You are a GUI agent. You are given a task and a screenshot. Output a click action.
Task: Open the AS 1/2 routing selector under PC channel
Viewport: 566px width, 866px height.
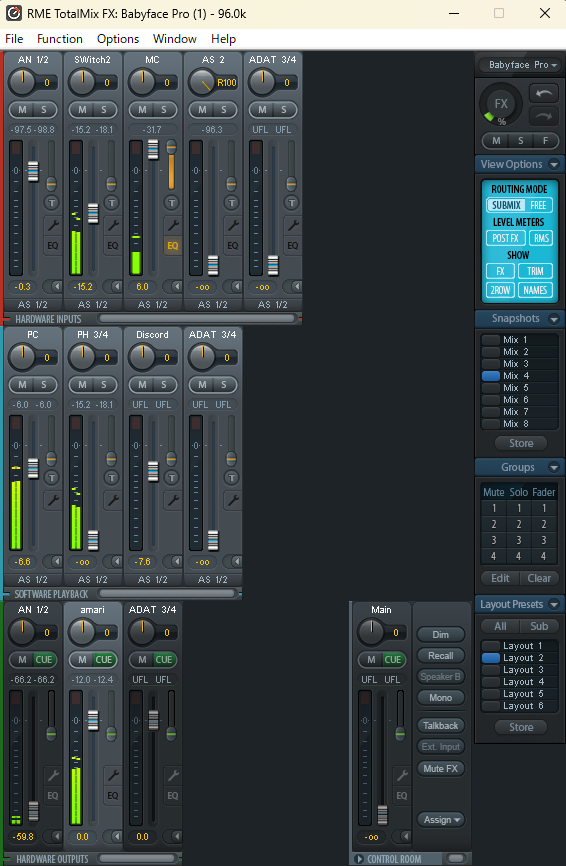point(33,579)
